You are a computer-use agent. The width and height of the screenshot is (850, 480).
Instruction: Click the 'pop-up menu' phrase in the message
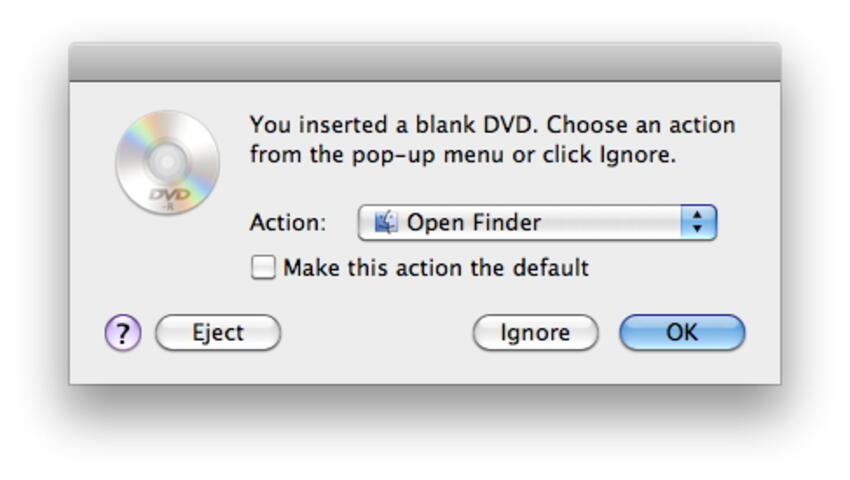point(429,155)
